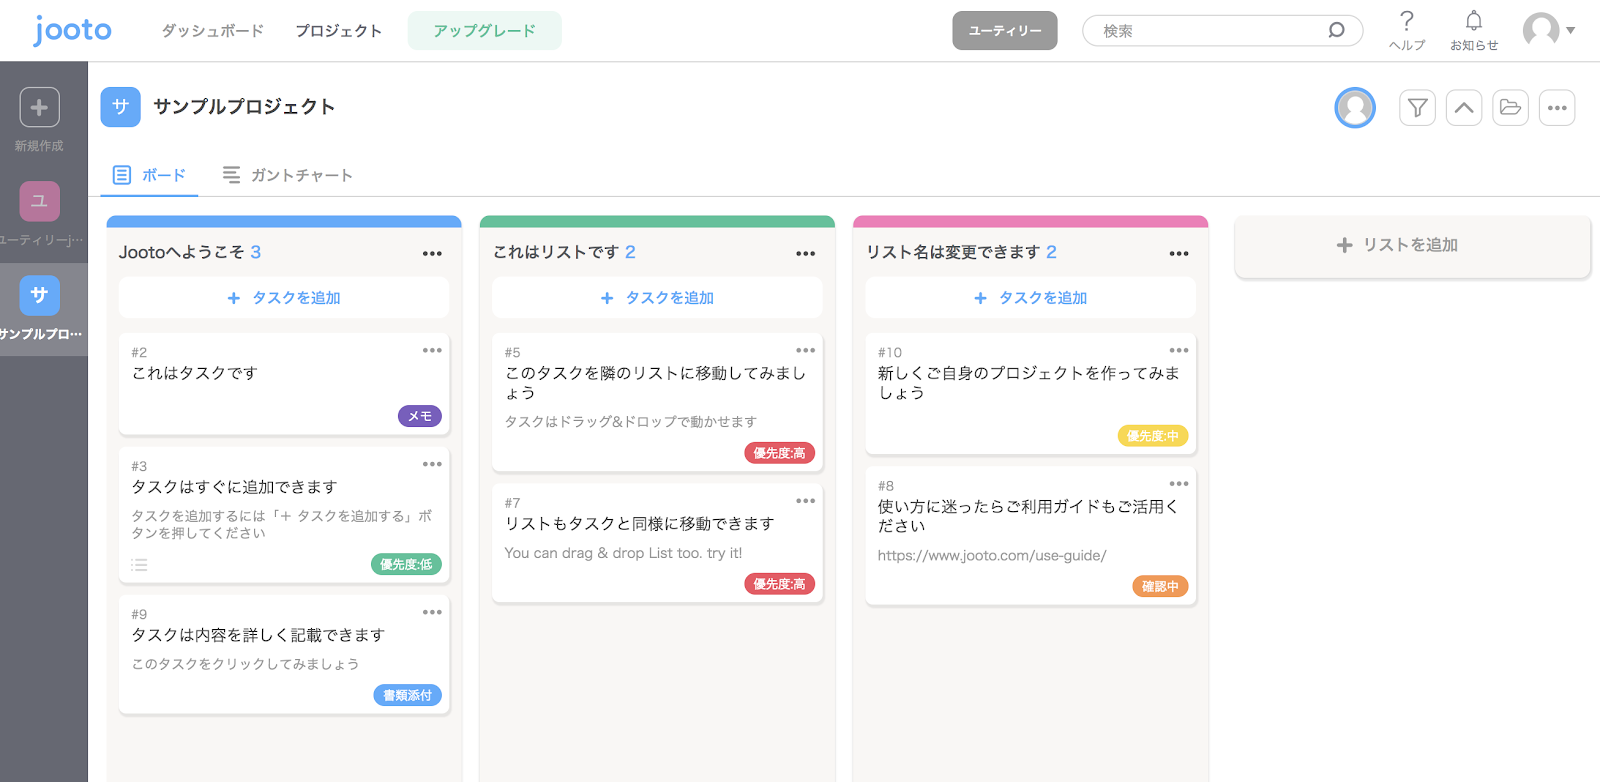
Task: Click the project member avatar icon
Action: point(1355,108)
